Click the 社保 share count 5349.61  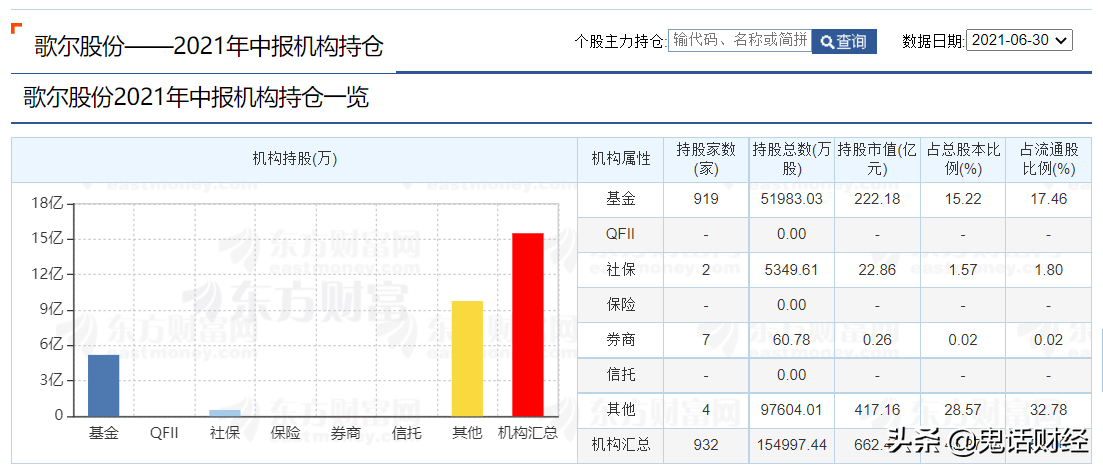click(791, 269)
